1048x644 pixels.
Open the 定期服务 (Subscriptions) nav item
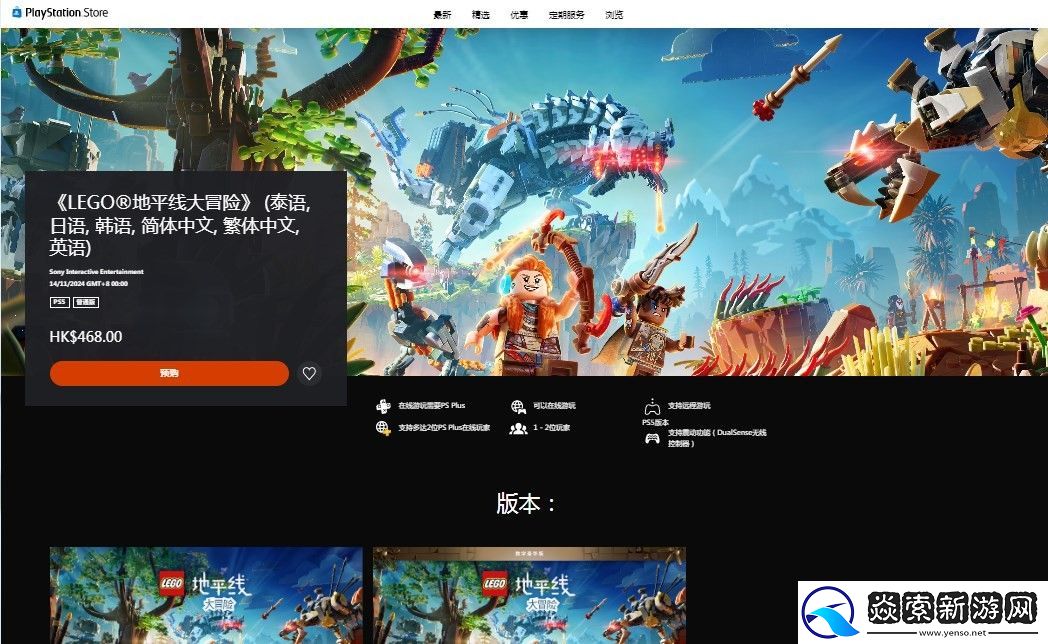[x=567, y=14]
